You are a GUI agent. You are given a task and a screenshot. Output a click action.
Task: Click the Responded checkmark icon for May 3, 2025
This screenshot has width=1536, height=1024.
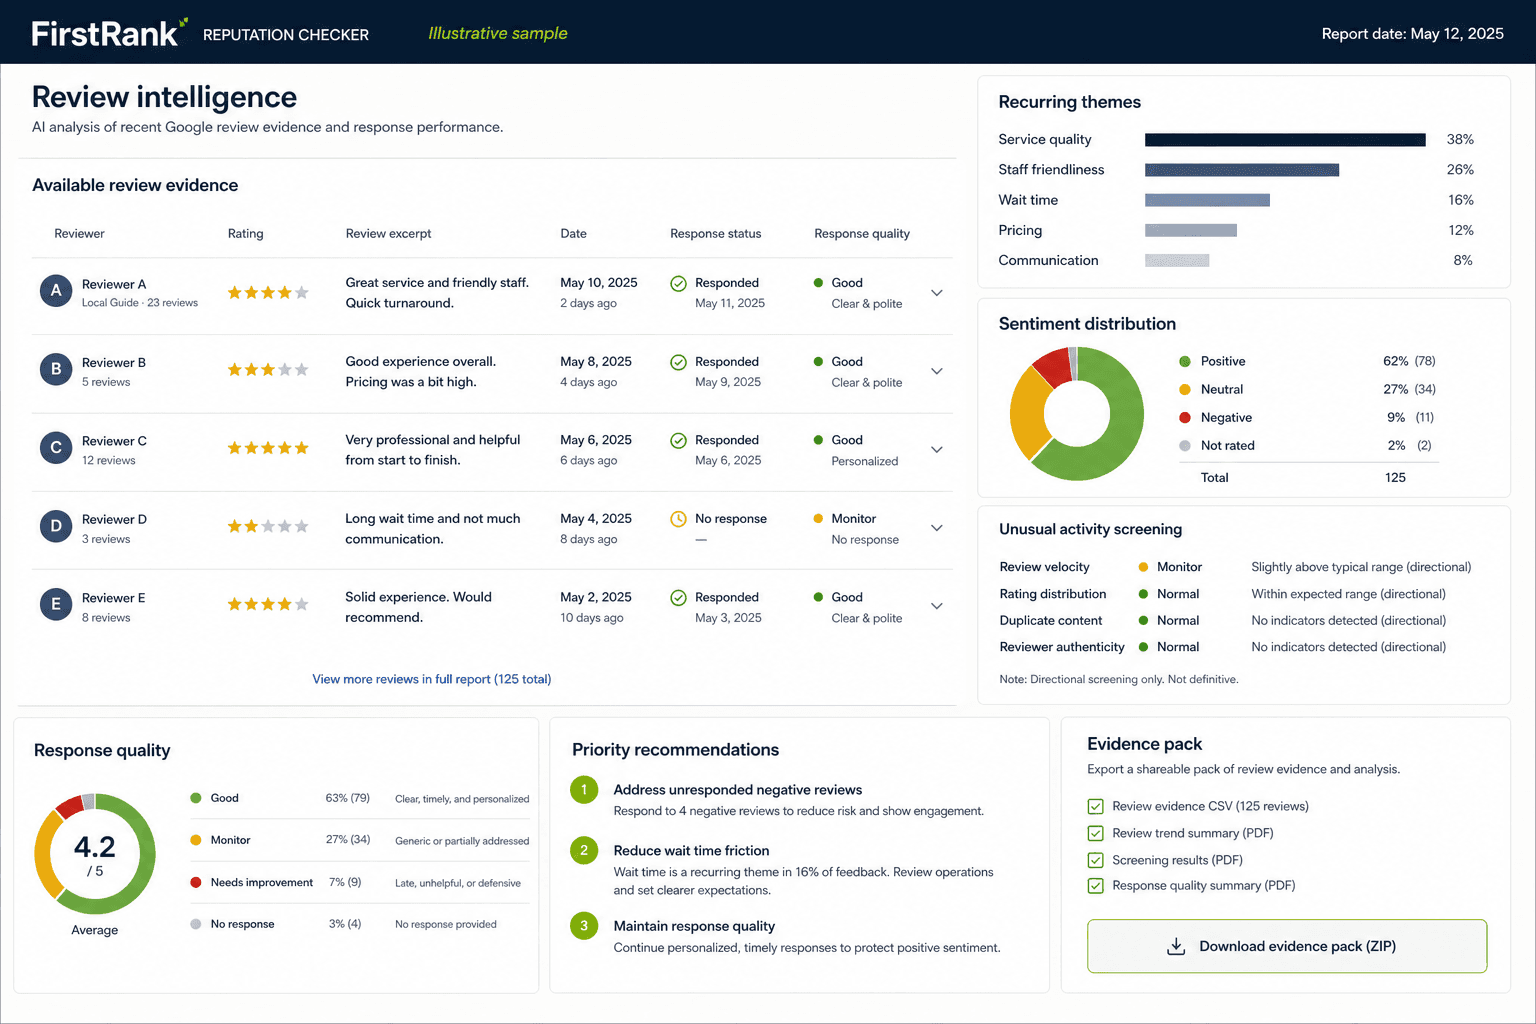[x=678, y=598]
